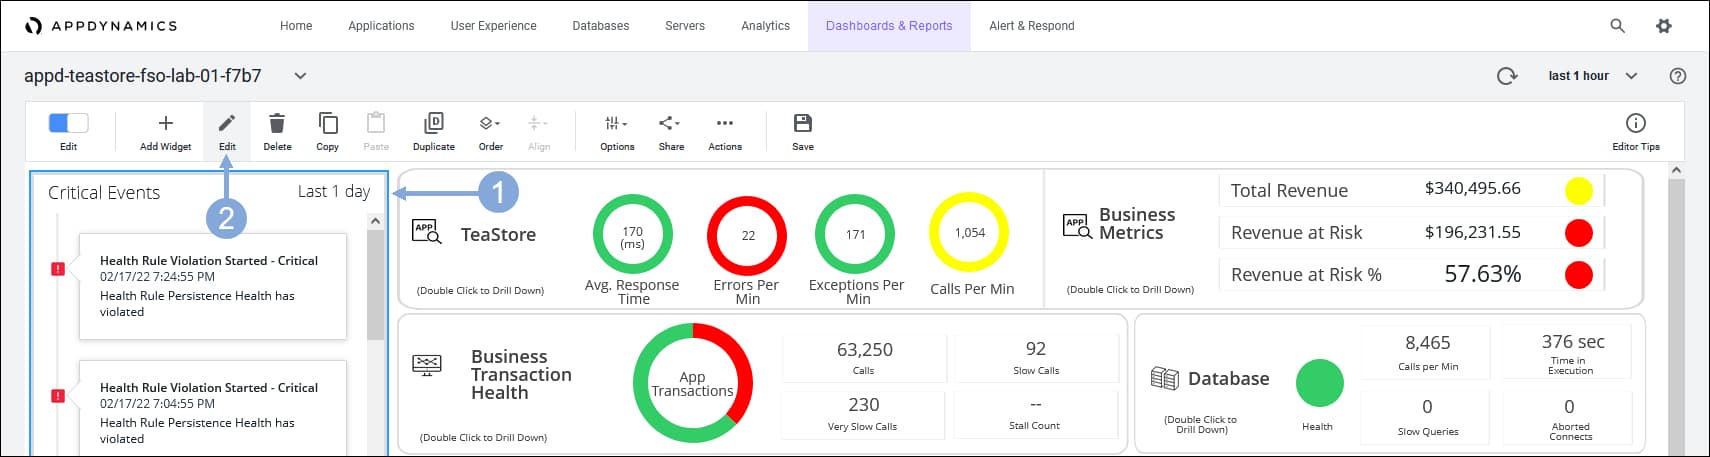Screen dimensions: 1710x457
Task: Open the Options dropdown in toolbar
Action: tap(616, 124)
